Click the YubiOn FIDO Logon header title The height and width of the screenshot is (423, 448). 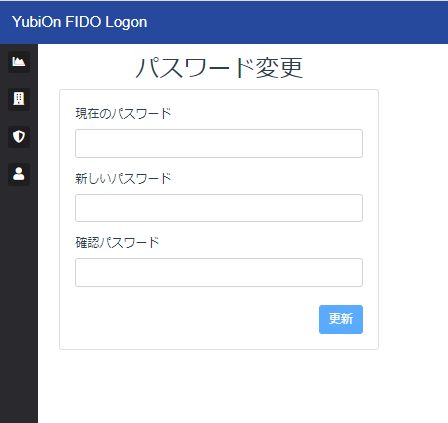click(79, 22)
